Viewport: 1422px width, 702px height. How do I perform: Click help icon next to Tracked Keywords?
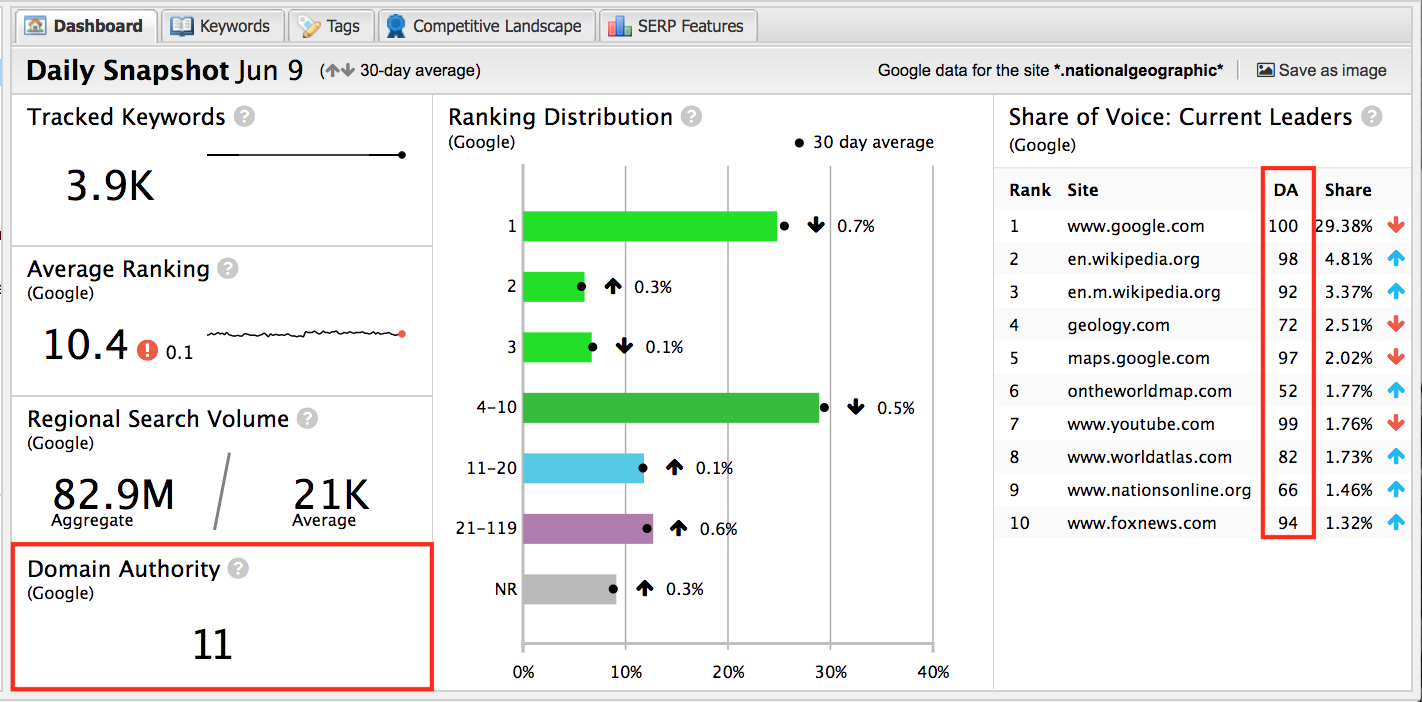click(244, 117)
